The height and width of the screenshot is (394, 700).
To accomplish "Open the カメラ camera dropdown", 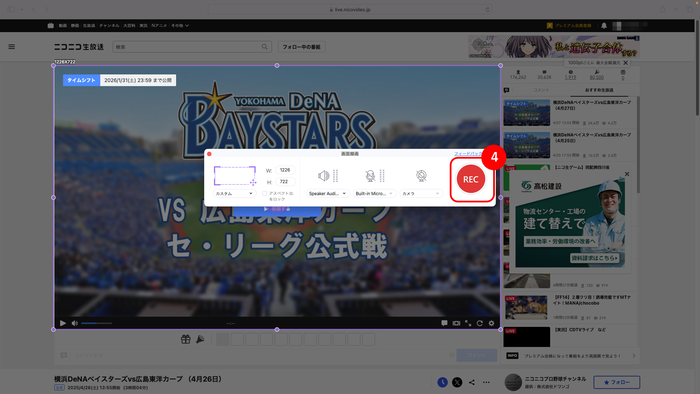I will click(421, 194).
